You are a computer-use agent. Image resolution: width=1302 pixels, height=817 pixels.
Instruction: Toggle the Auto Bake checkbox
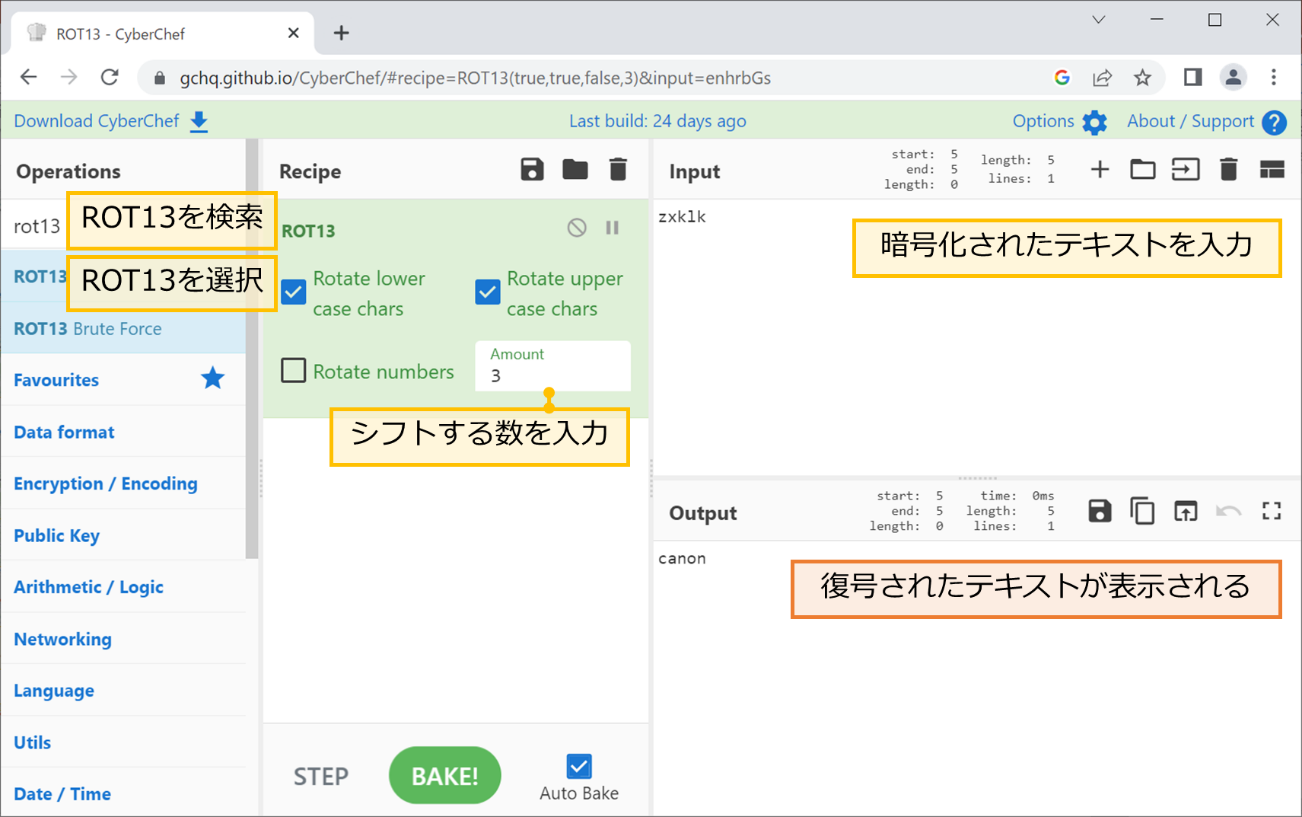click(x=579, y=766)
